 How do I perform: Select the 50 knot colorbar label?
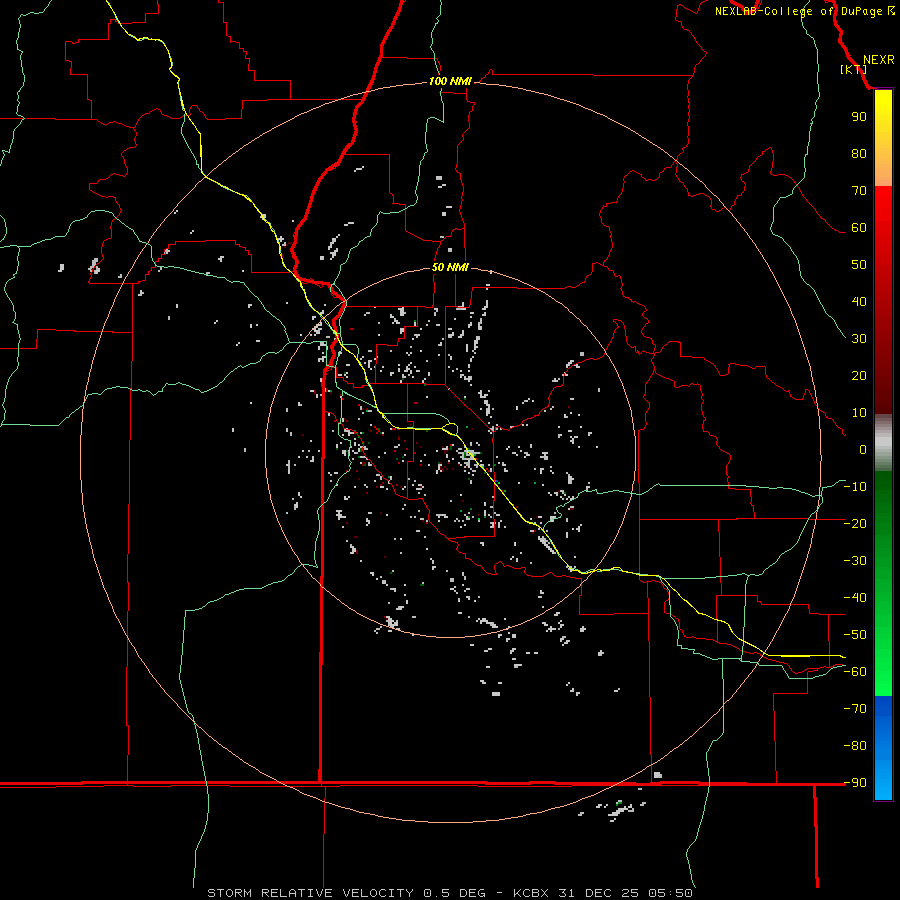[859, 265]
